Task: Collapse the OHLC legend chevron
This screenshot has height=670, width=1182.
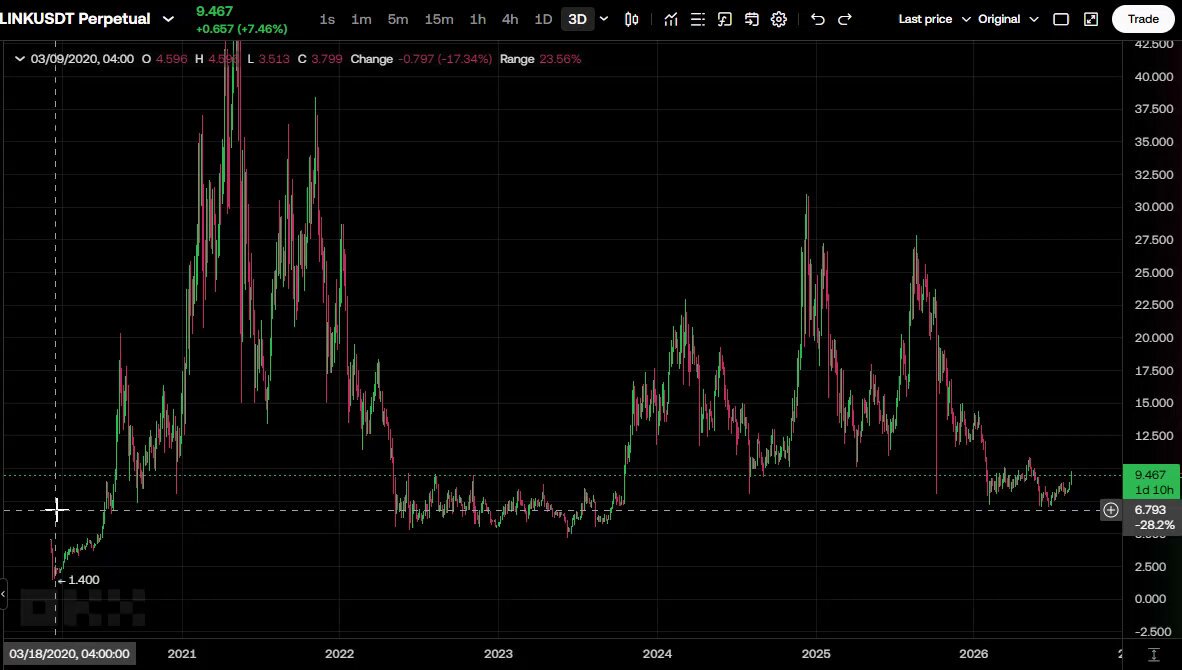Action: [x=20, y=59]
